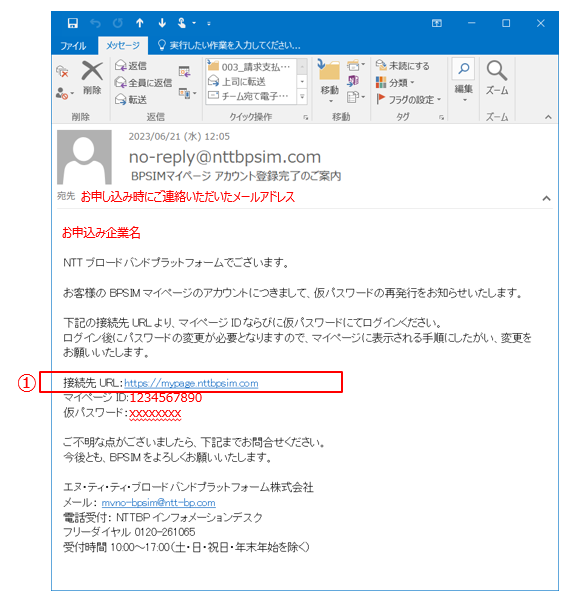The height and width of the screenshot is (603, 571).
Task: Click the touch/mouse mode icon
Action: (x=182, y=23)
